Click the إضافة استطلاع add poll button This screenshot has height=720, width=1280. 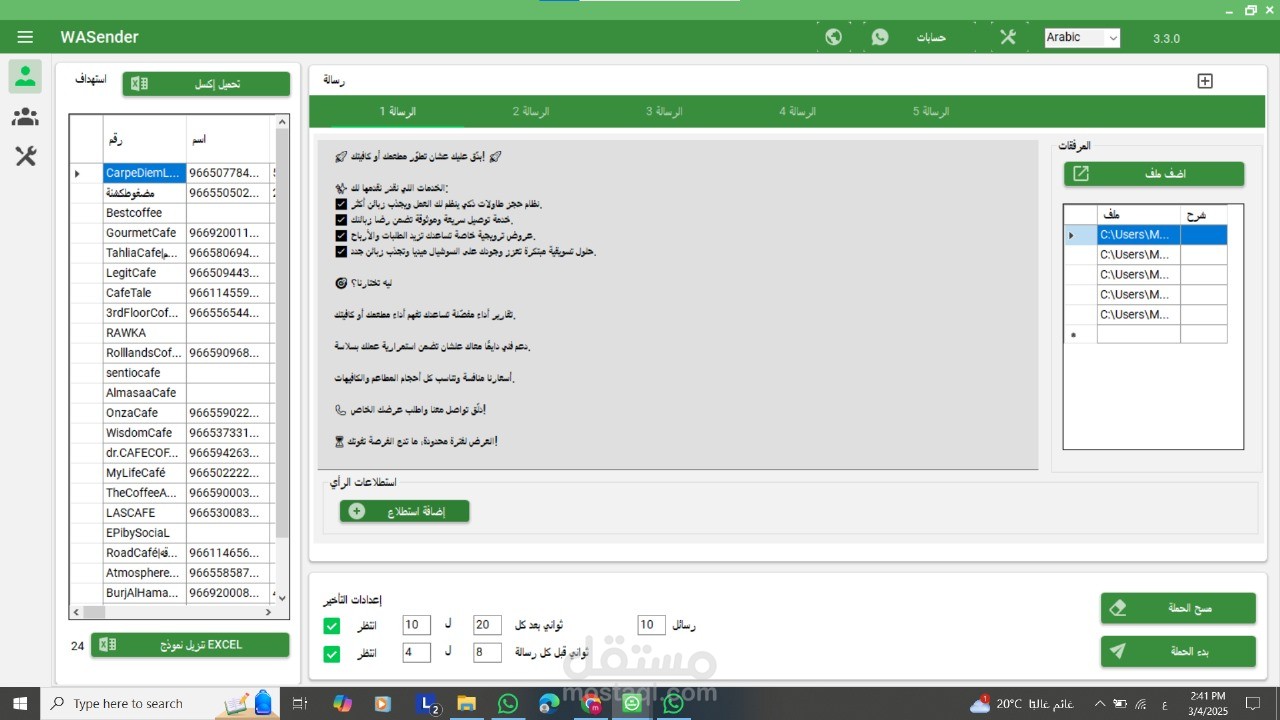point(405,511)
